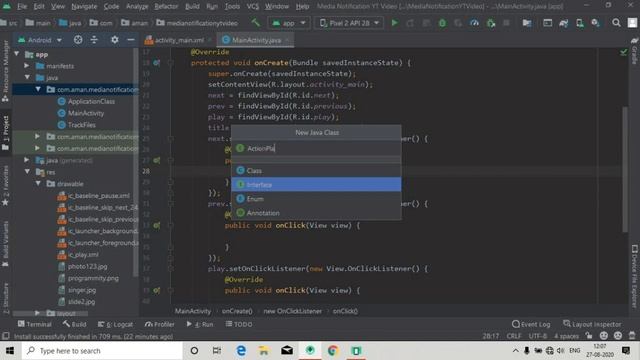Click the Make Project hammer icon
The image size is (640, 360).
(x=256, y=23)
